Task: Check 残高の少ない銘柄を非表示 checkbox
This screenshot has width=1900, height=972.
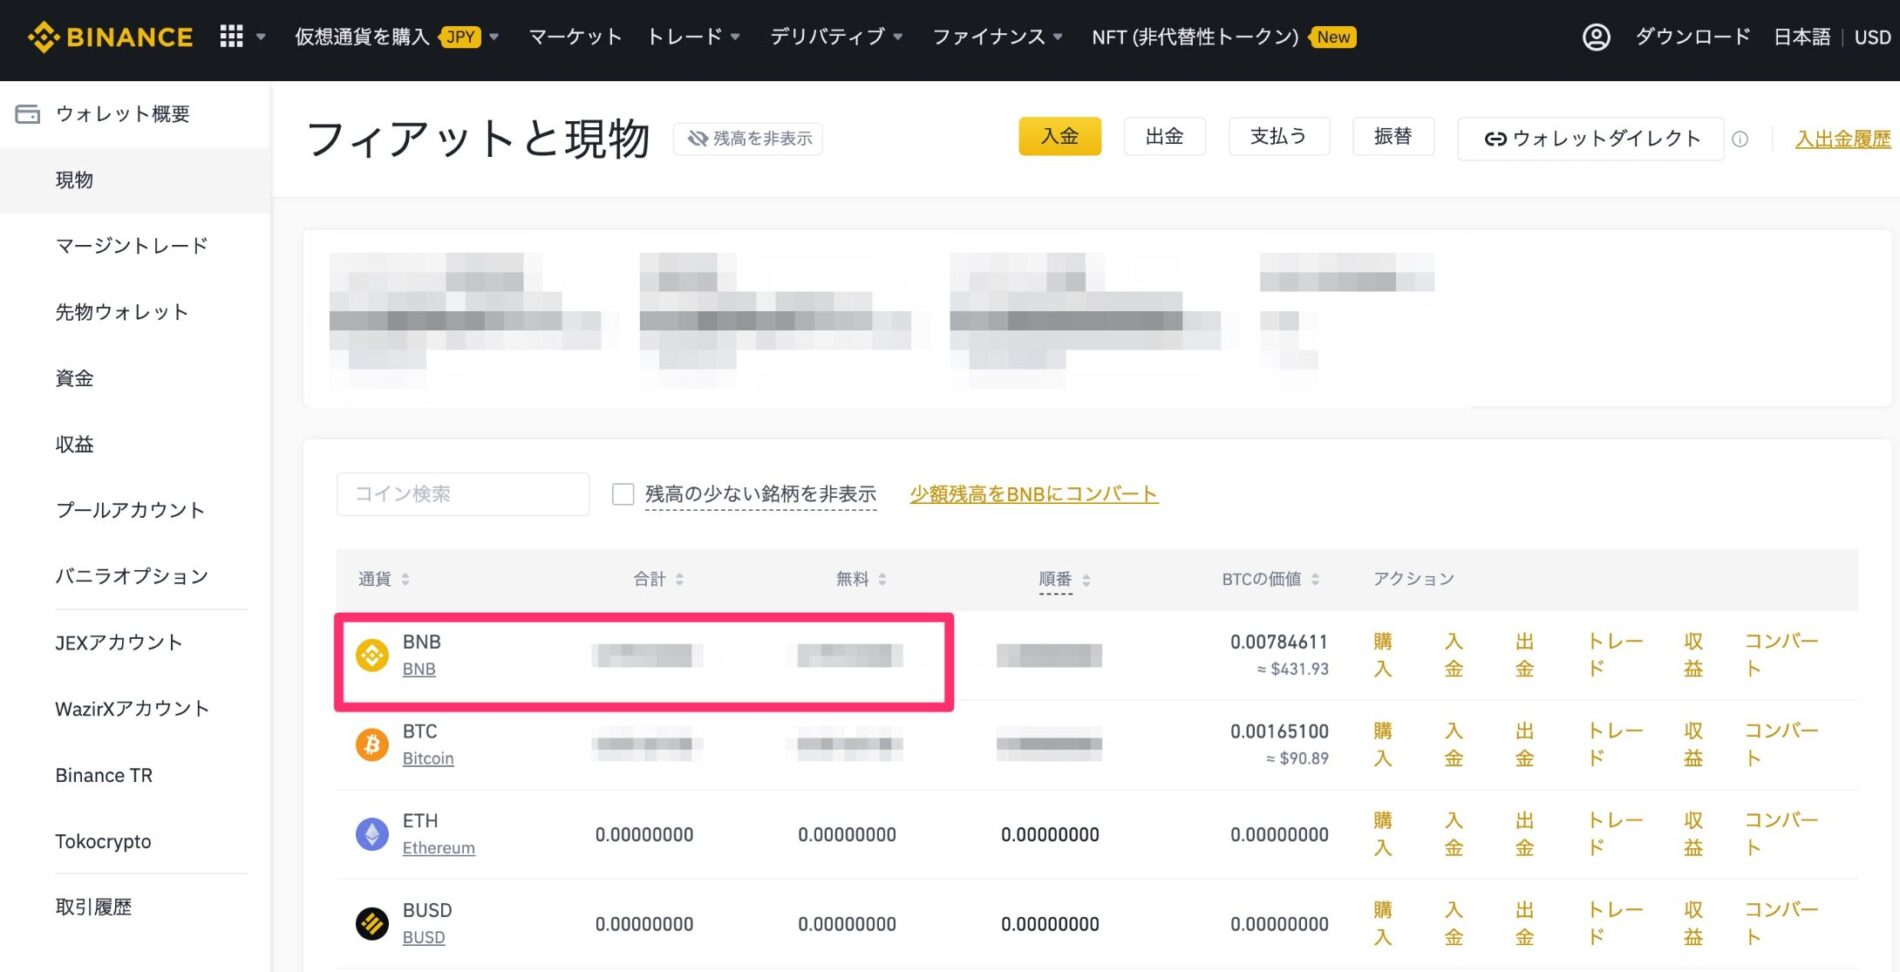Action: coord(623,494)
